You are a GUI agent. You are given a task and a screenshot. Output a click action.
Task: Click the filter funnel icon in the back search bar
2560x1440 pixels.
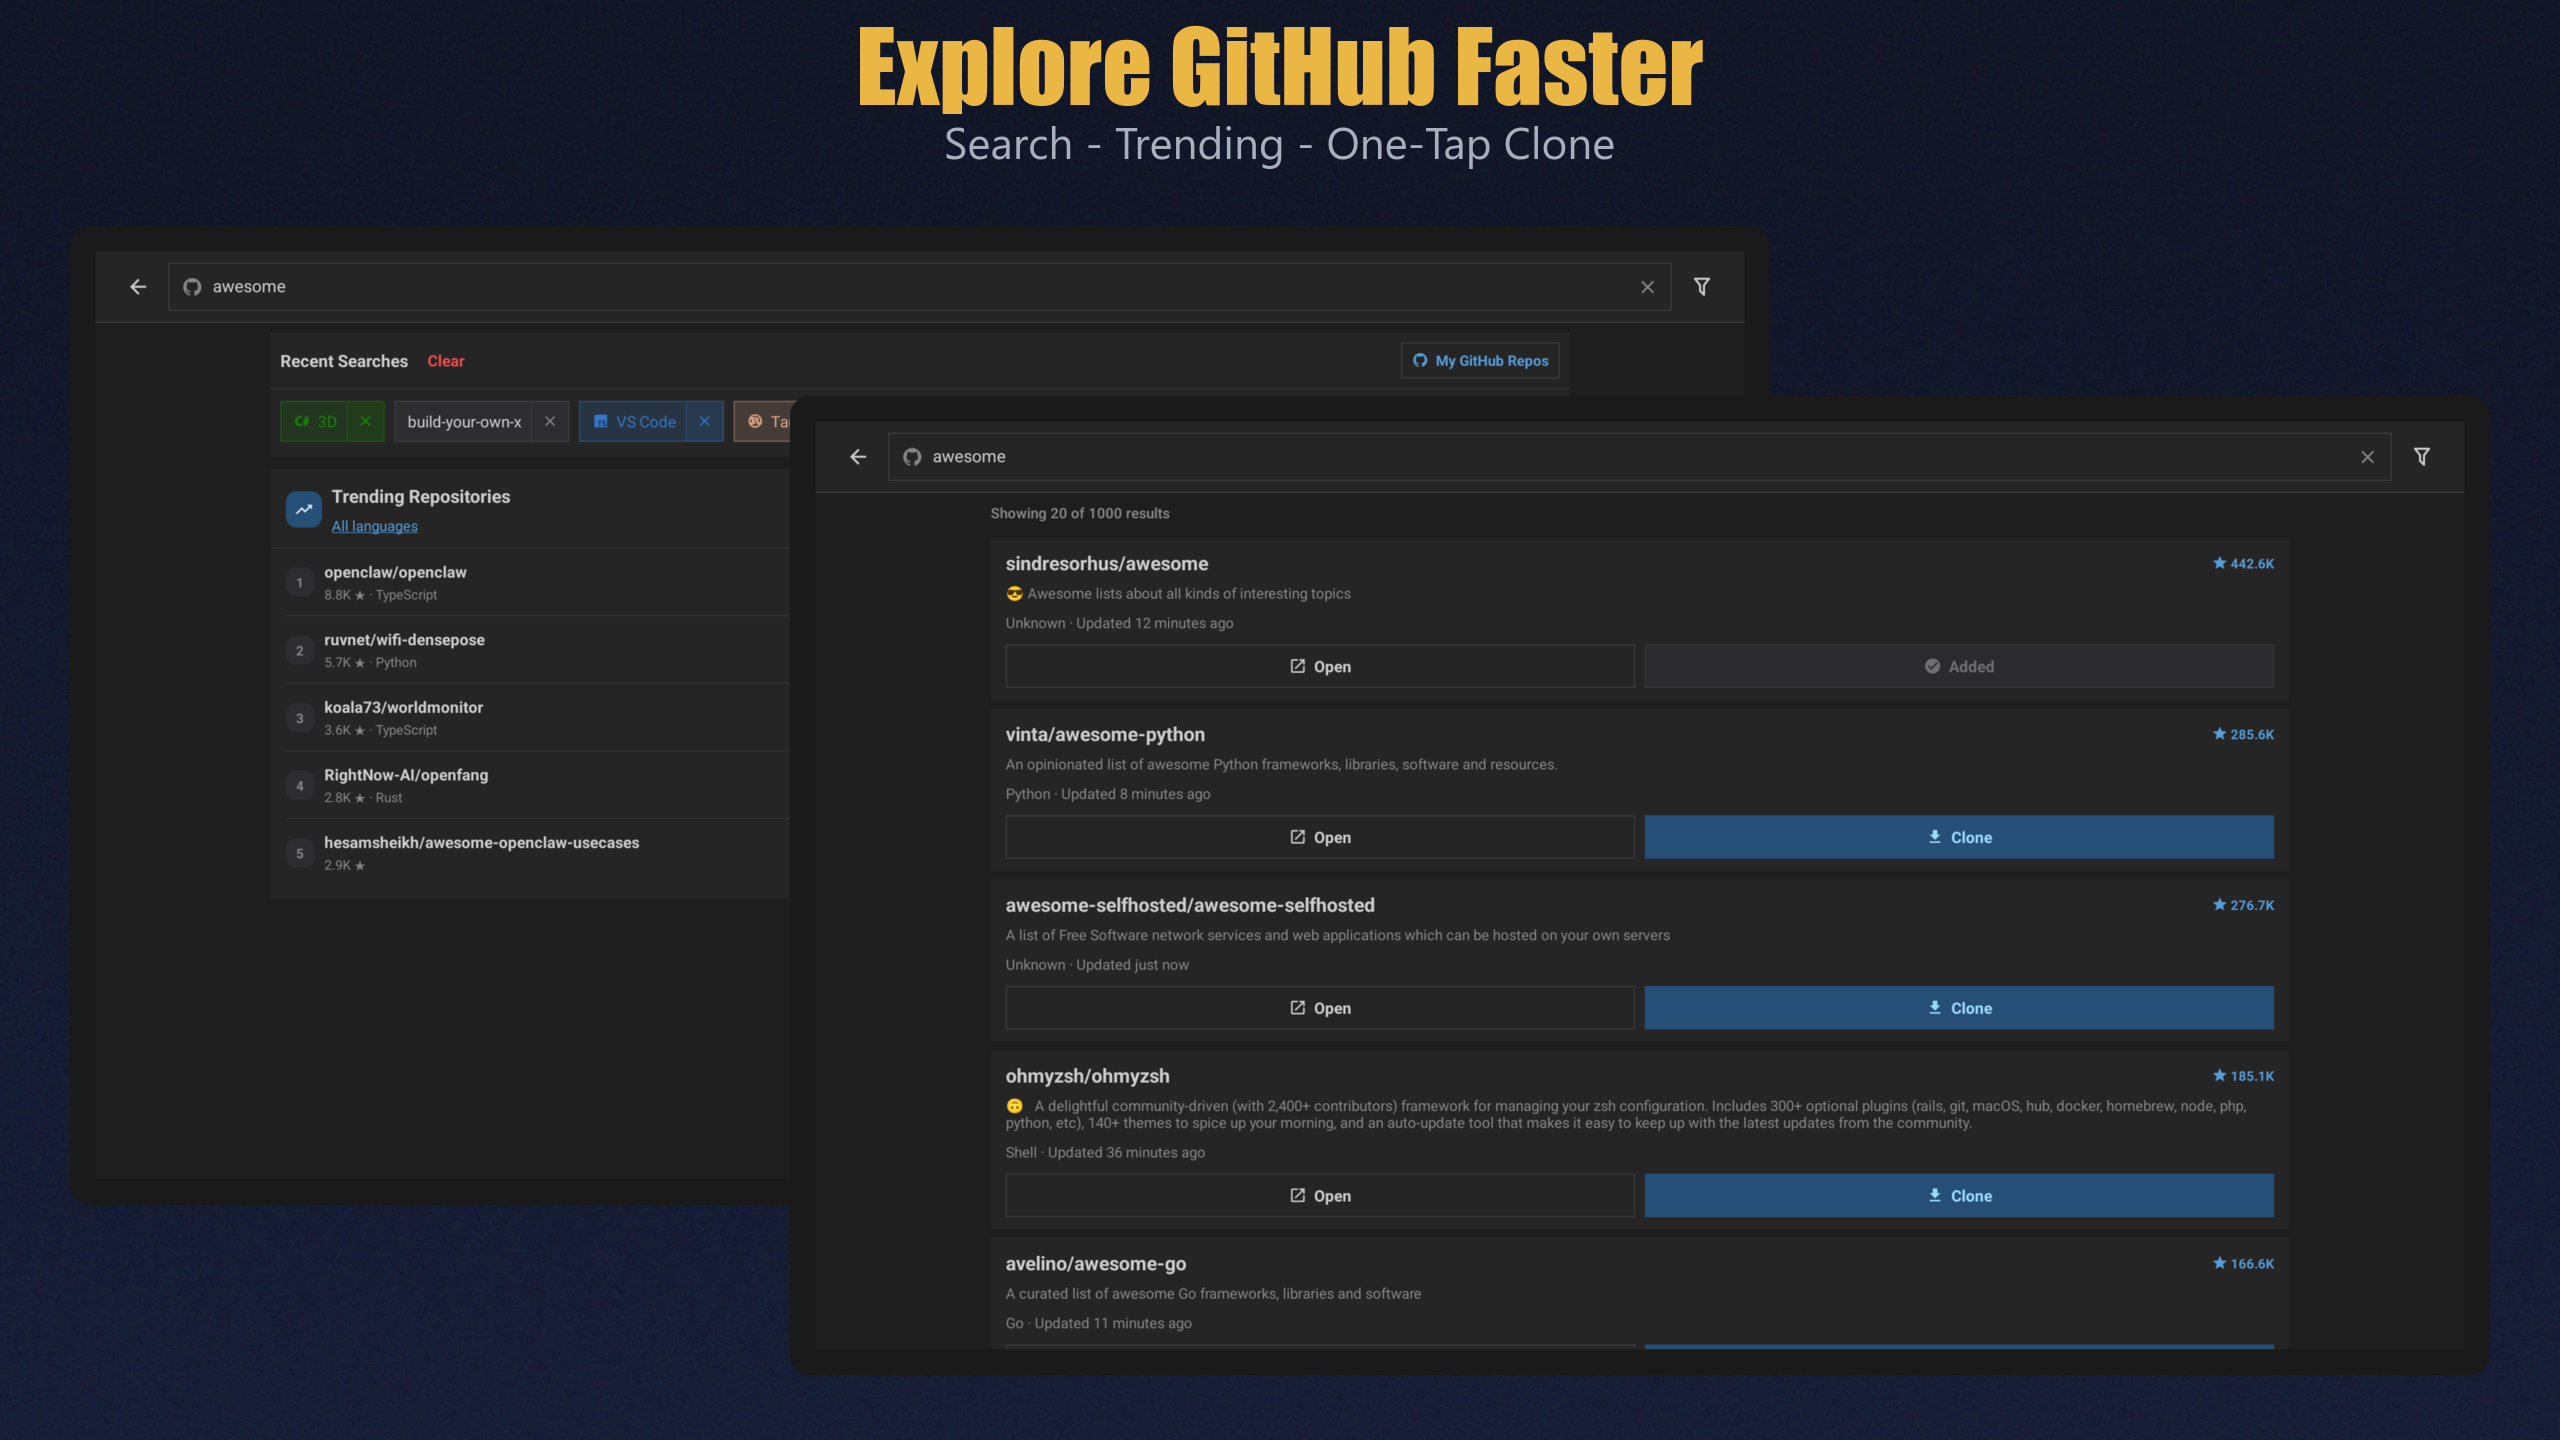click(1702, 286)
